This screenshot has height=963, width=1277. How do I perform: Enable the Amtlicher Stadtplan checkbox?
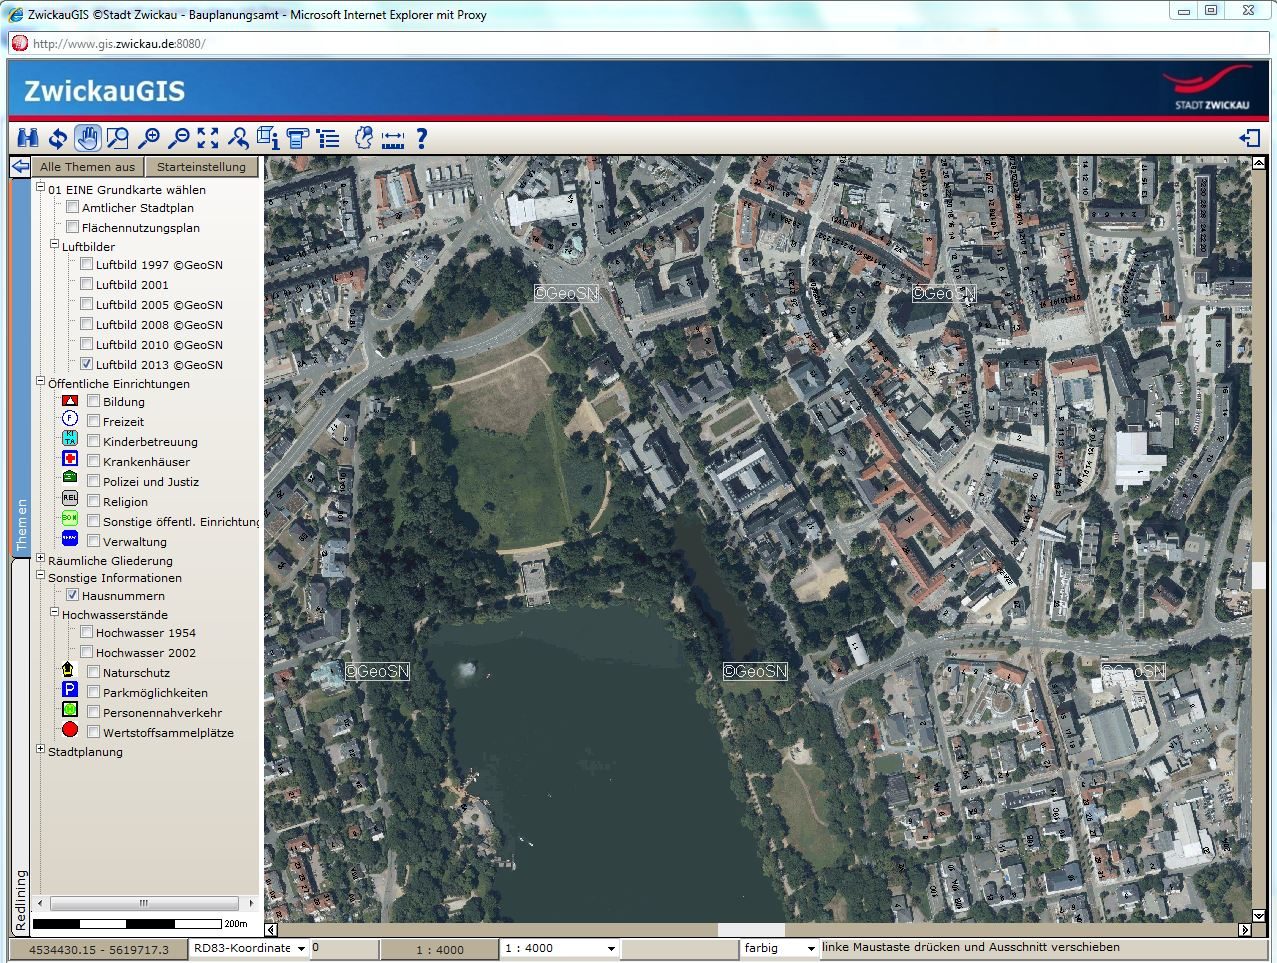(72, 208)
